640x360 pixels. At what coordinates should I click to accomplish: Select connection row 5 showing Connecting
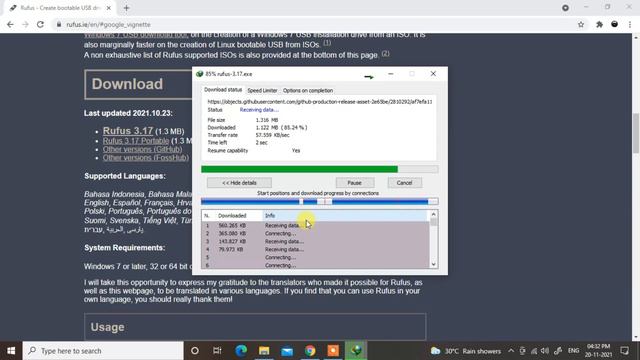[x=315, y=257]
